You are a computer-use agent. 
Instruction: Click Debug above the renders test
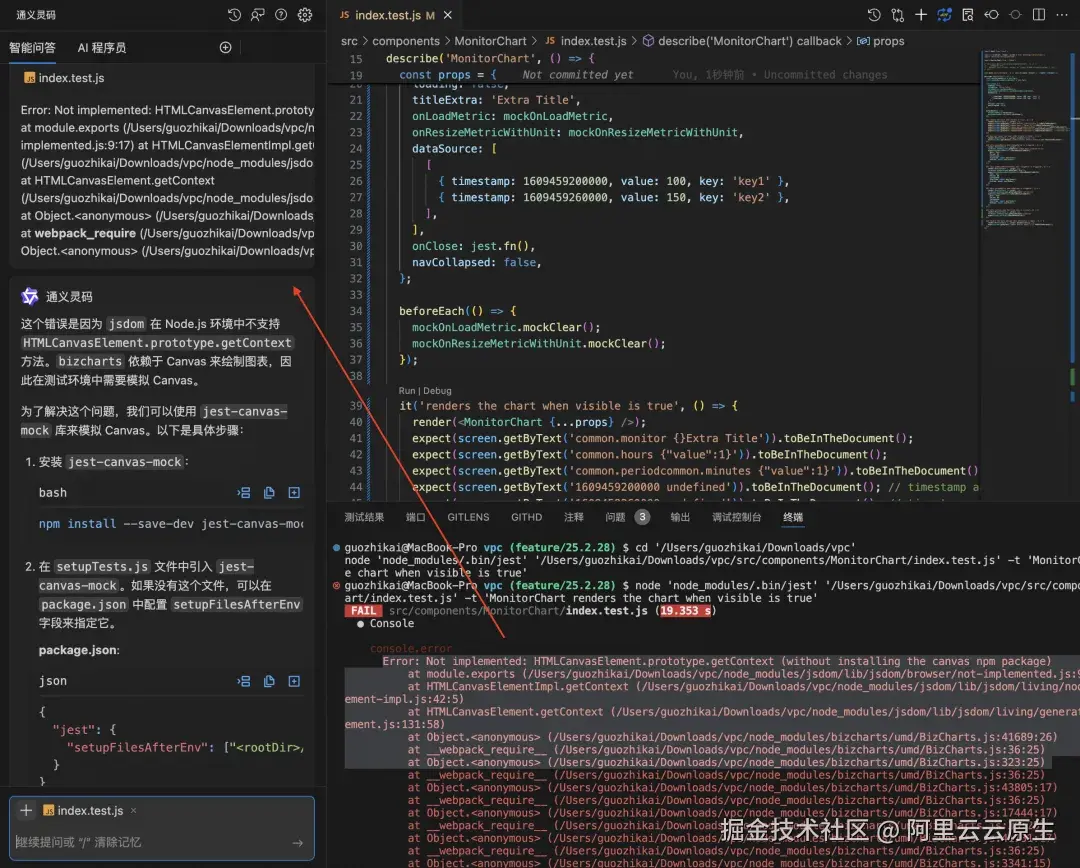(437, 391)
